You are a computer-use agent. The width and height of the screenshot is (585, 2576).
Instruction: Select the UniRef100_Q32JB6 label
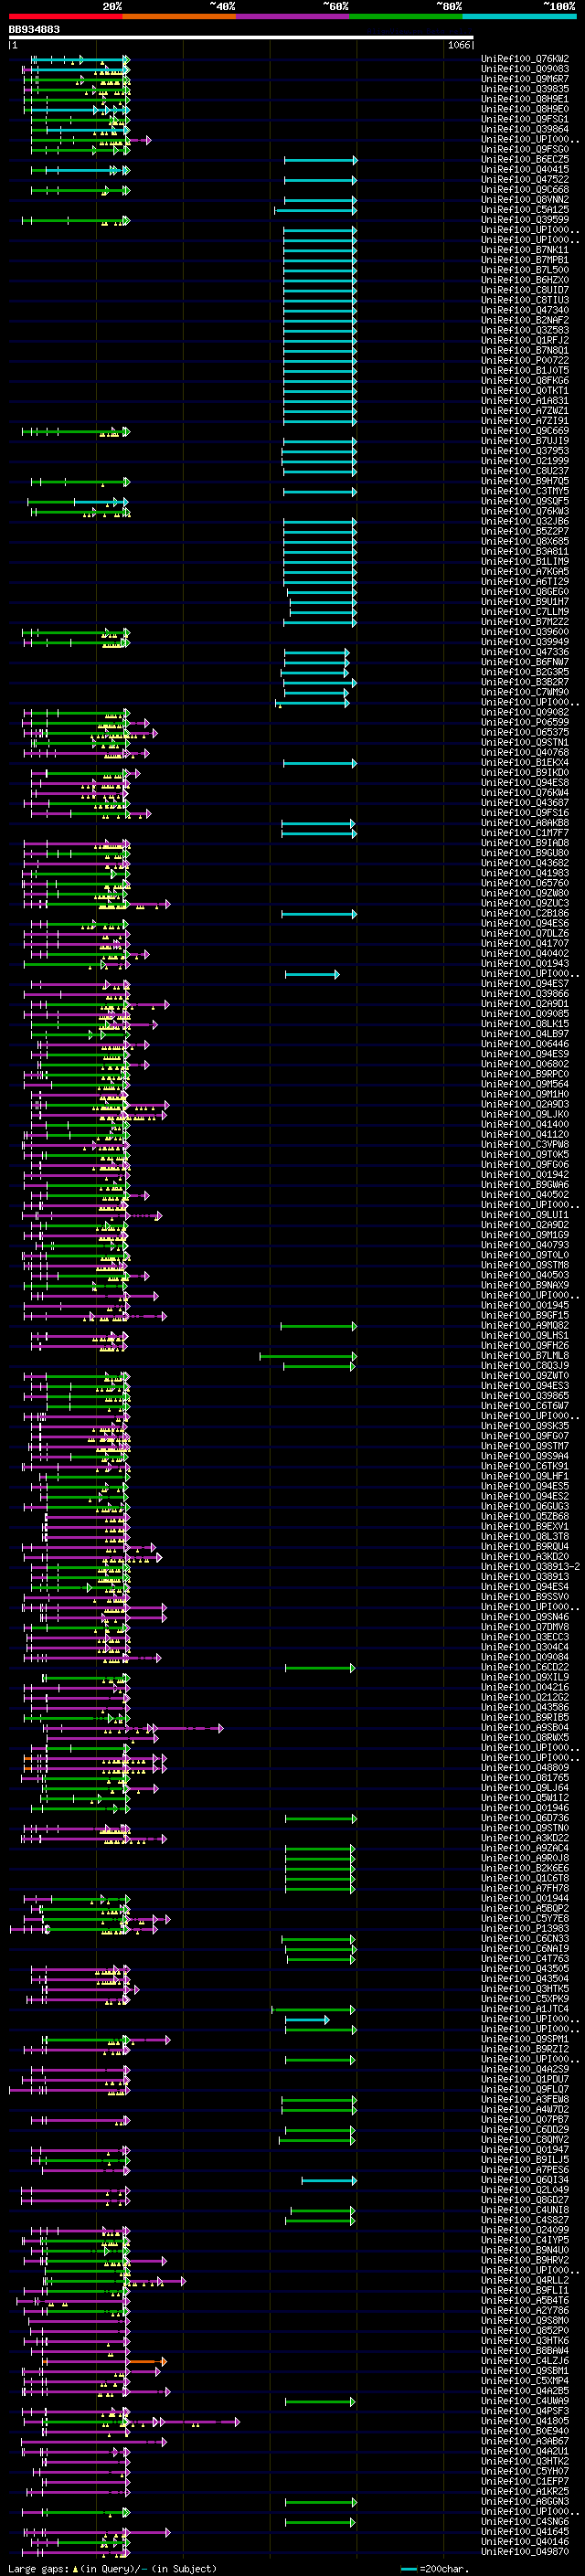pos(525,521)
